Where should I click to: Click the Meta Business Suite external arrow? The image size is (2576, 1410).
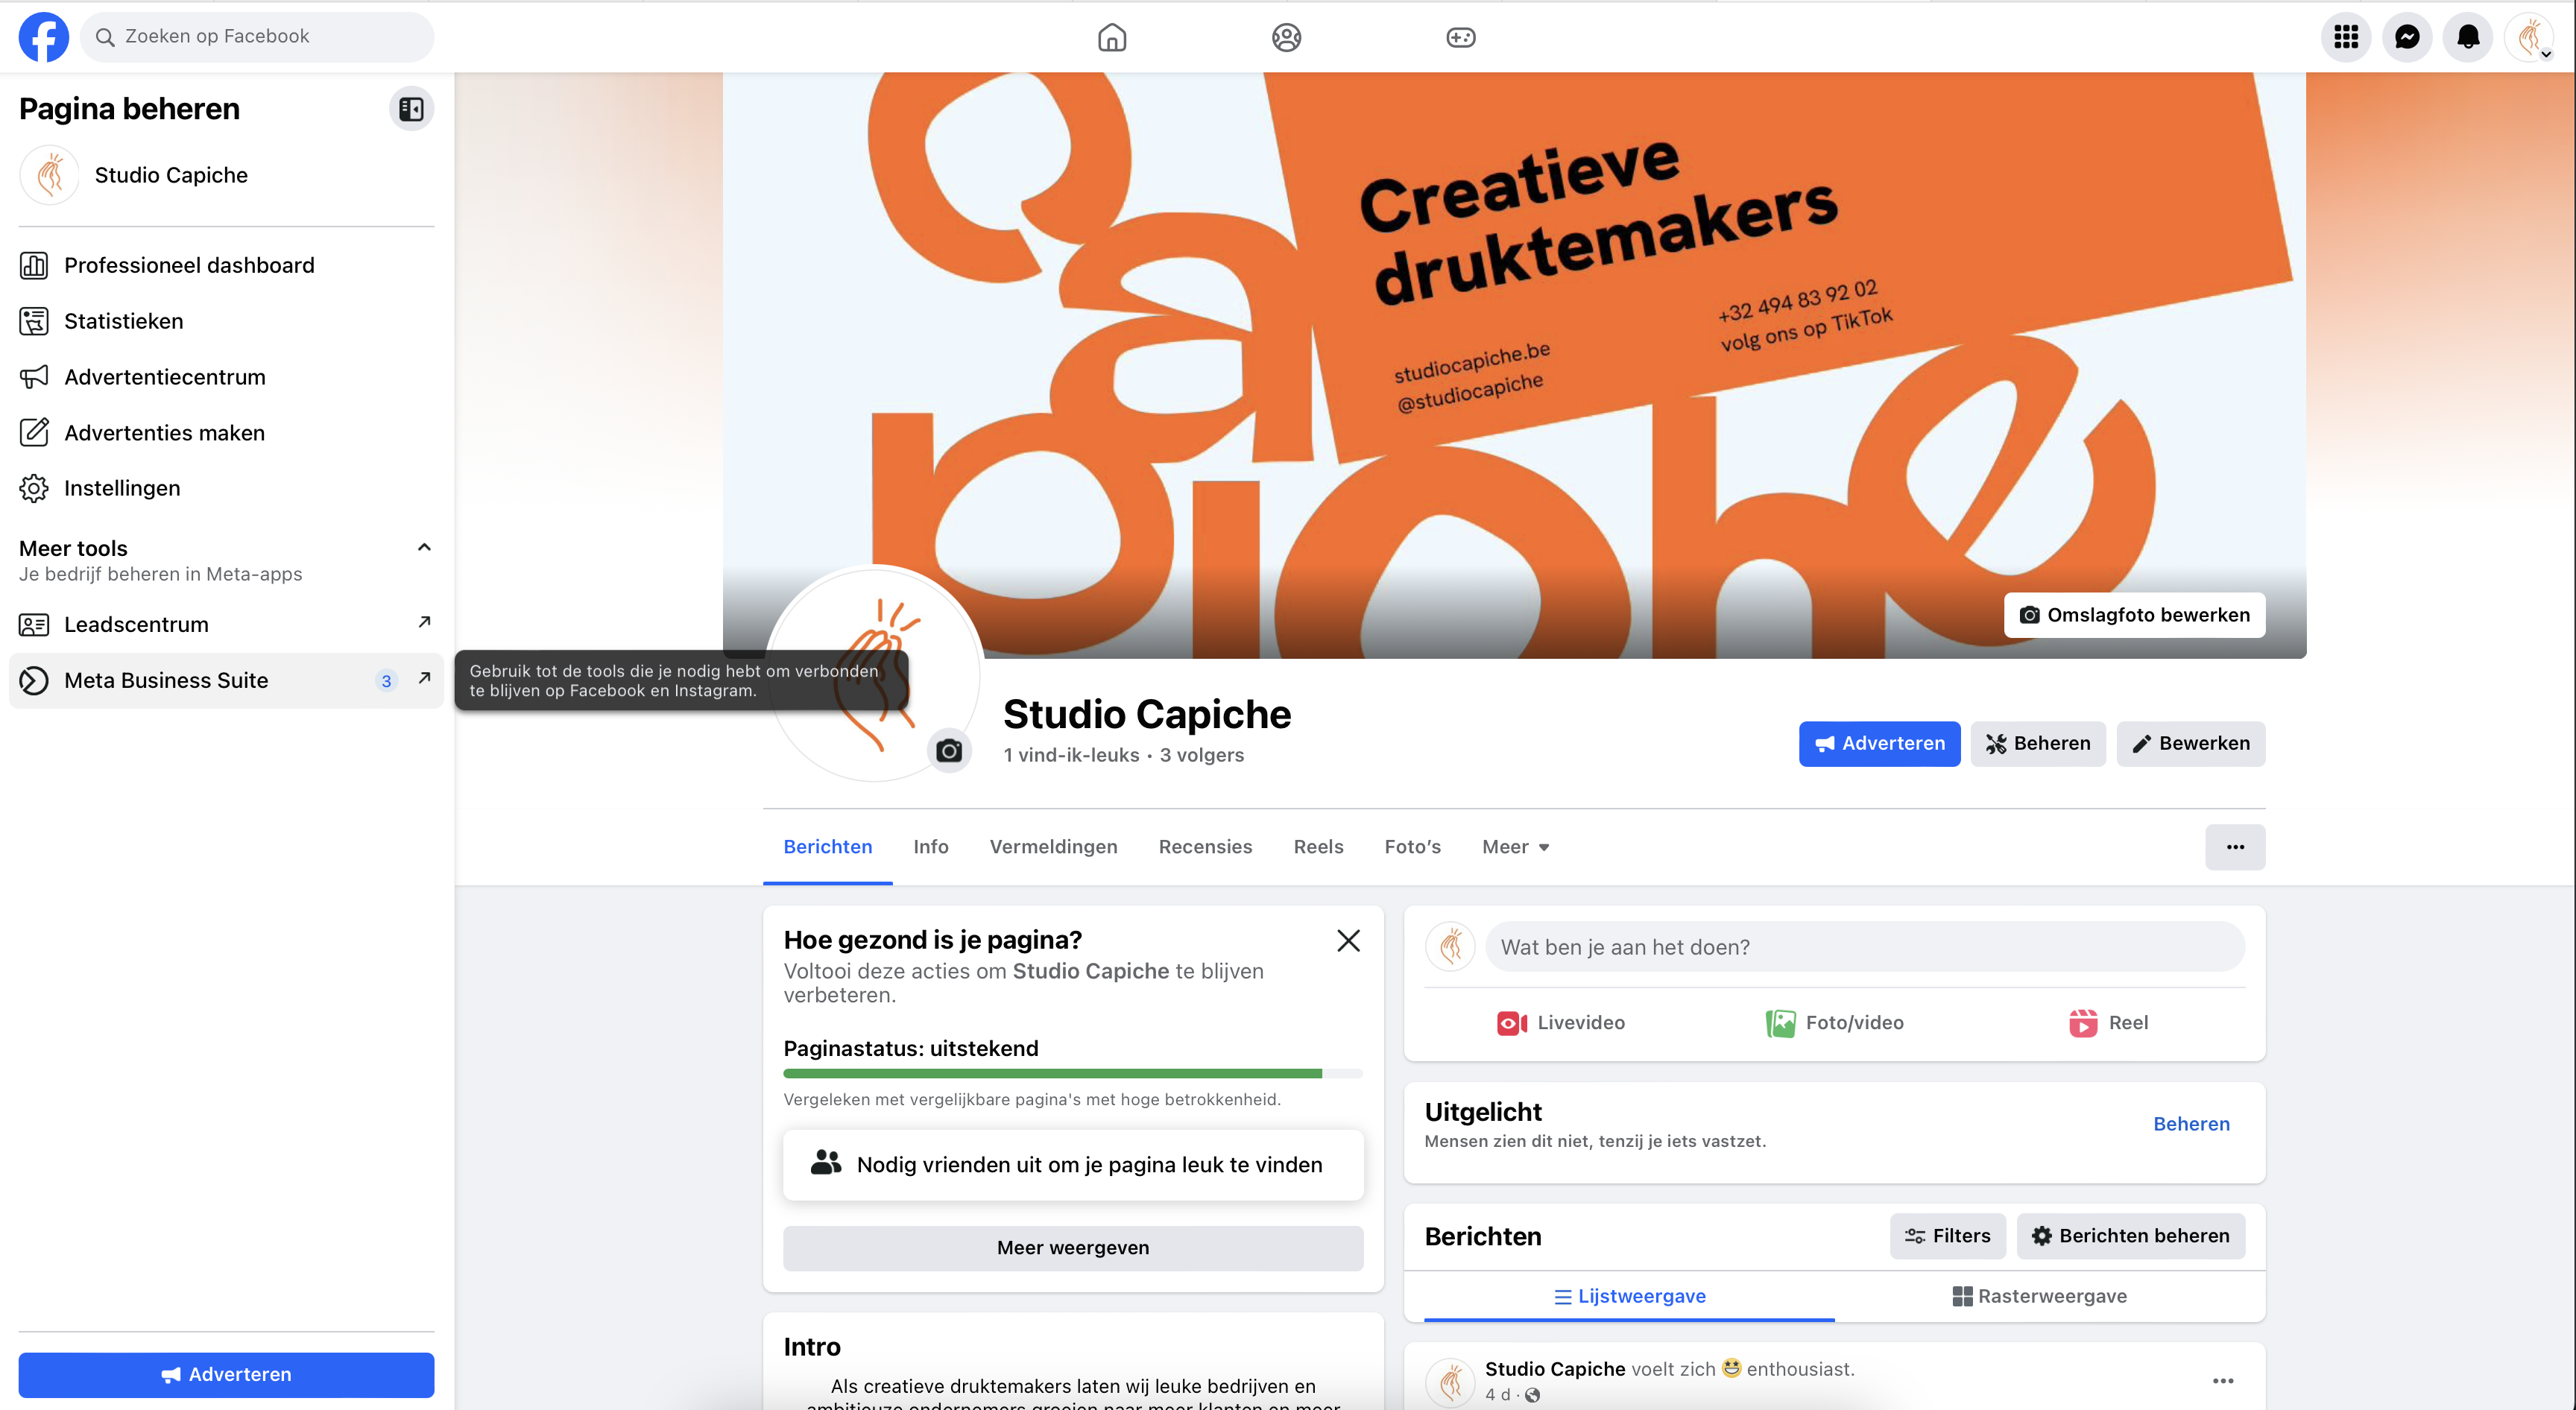(x=424, y=678)
